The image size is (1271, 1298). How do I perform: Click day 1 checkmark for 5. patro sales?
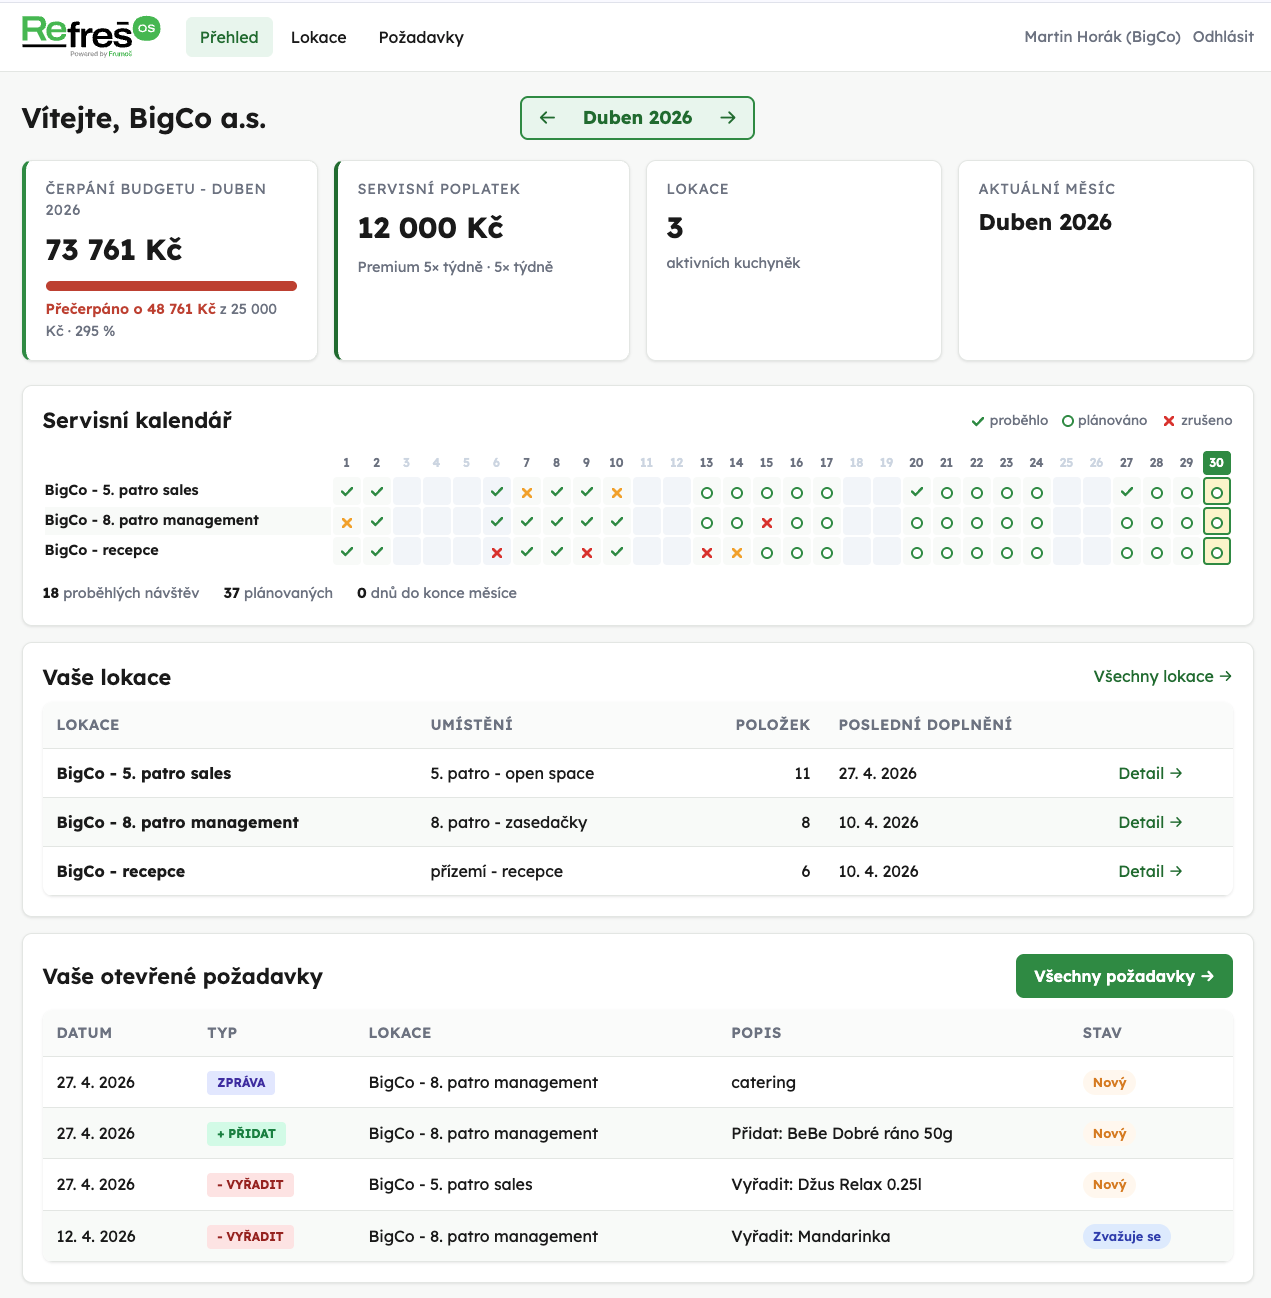[347, 492]
